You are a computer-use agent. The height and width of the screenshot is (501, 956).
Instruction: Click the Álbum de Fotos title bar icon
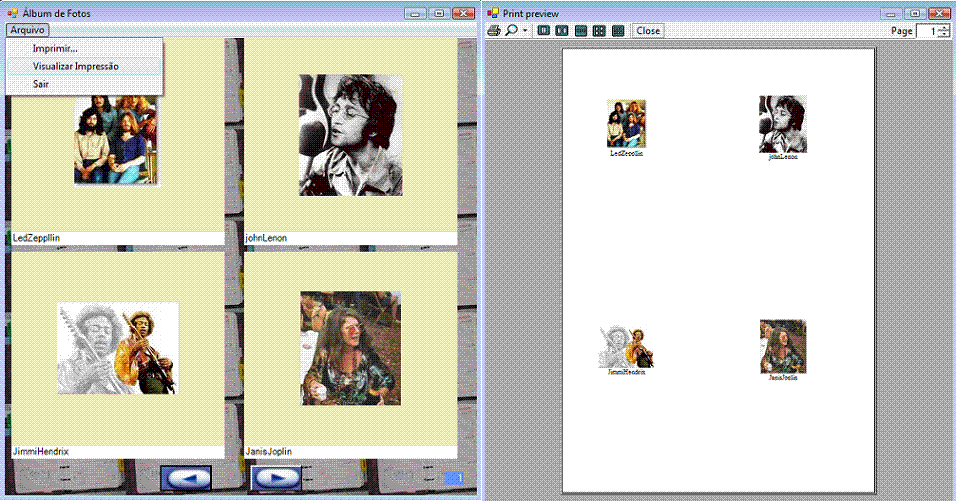click(12, 13)
